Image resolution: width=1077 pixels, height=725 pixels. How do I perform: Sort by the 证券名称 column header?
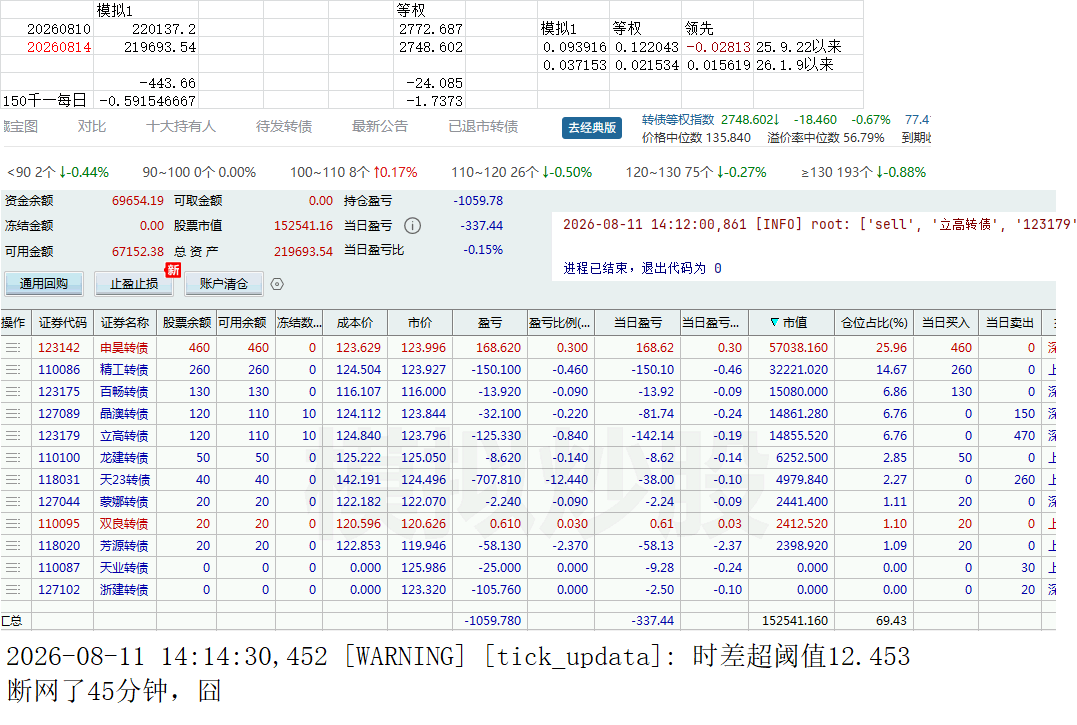coord(125,323)
